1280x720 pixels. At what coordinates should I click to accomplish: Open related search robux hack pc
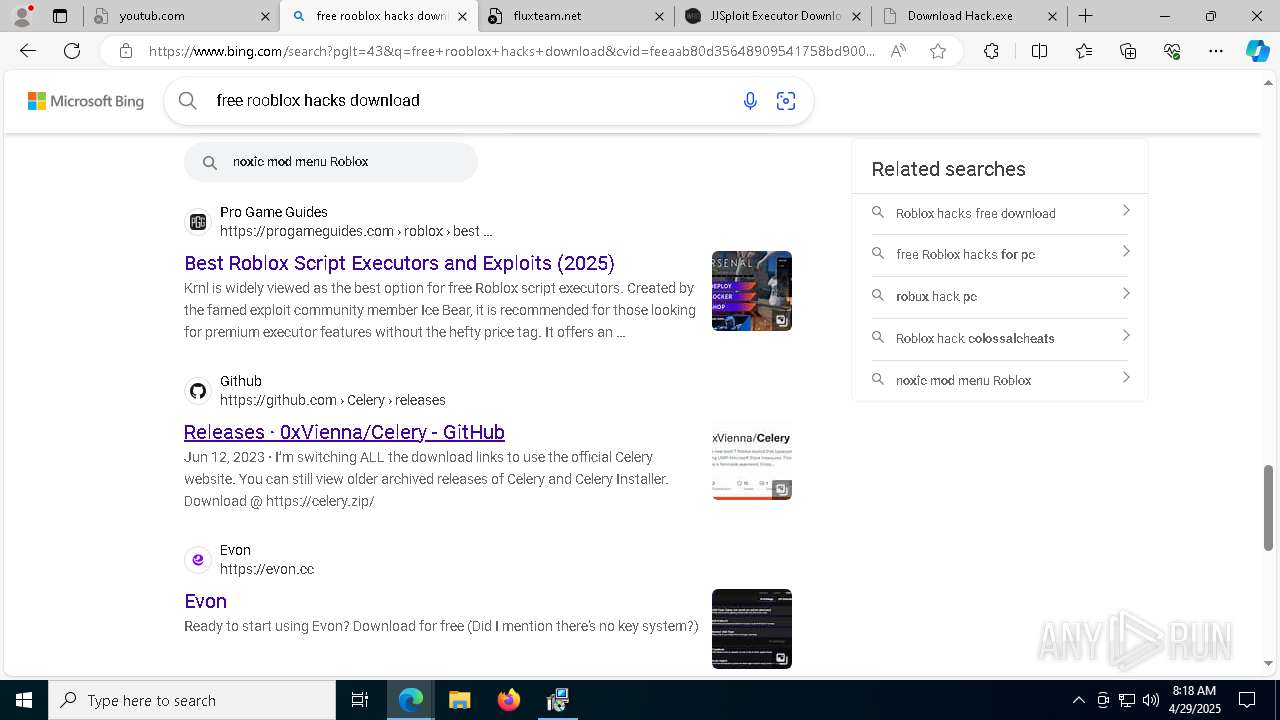tap(1000, 297)
